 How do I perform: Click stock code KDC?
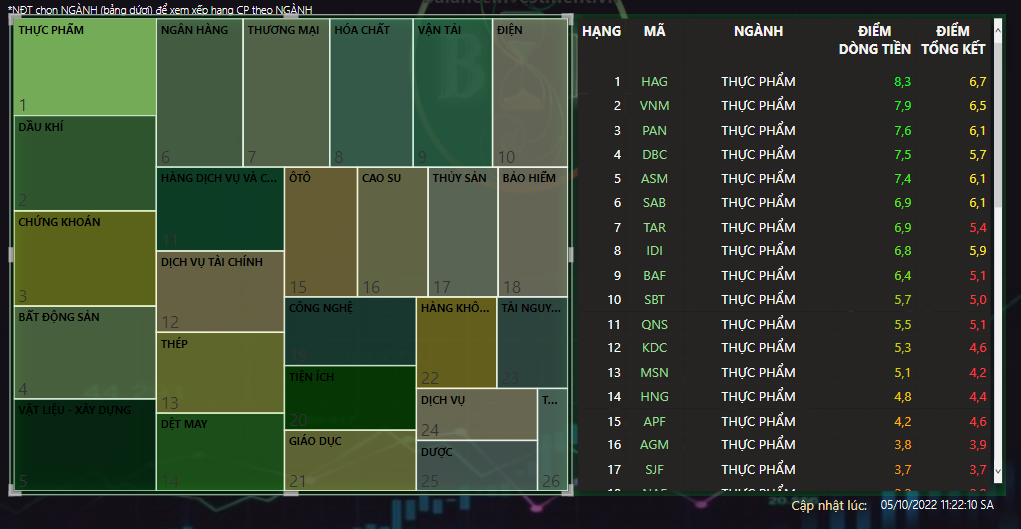click(x=654, y=348)
